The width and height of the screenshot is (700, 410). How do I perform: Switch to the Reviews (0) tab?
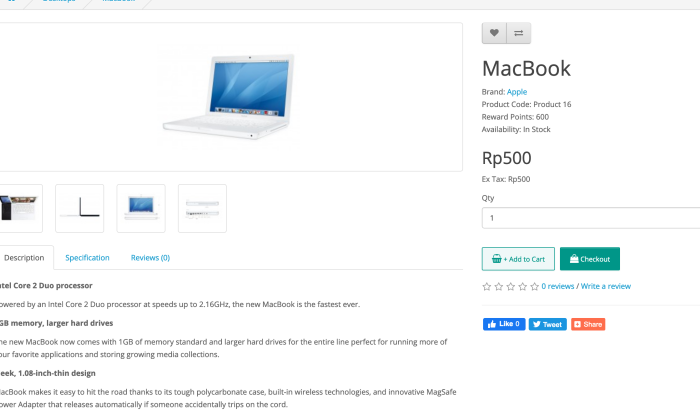click(x=150, y=258)
